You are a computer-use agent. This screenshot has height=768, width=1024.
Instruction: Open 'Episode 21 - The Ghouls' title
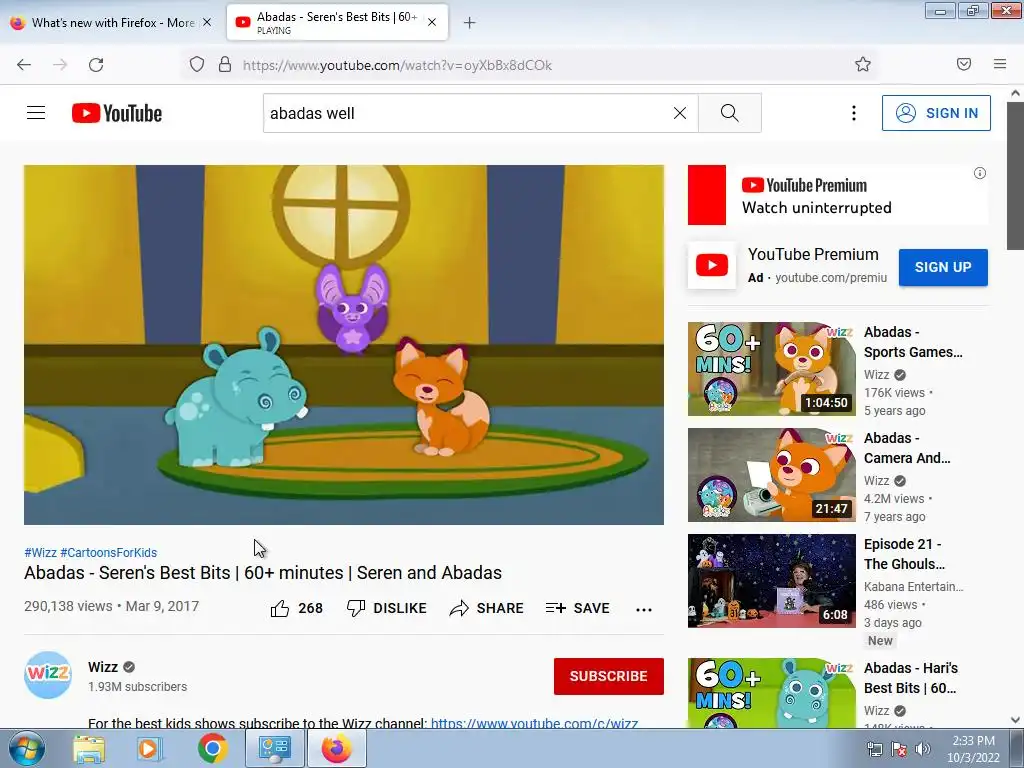(904, 554)
